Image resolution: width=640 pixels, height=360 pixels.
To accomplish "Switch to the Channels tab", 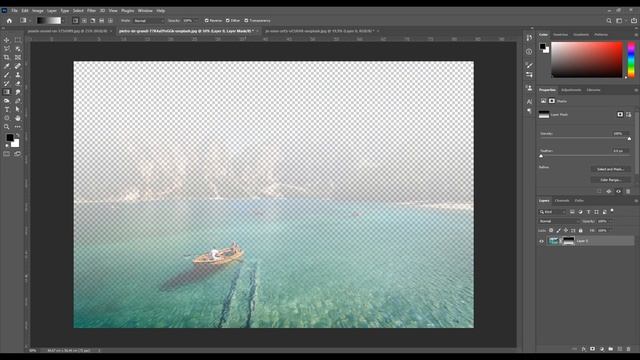I will 562,201.
